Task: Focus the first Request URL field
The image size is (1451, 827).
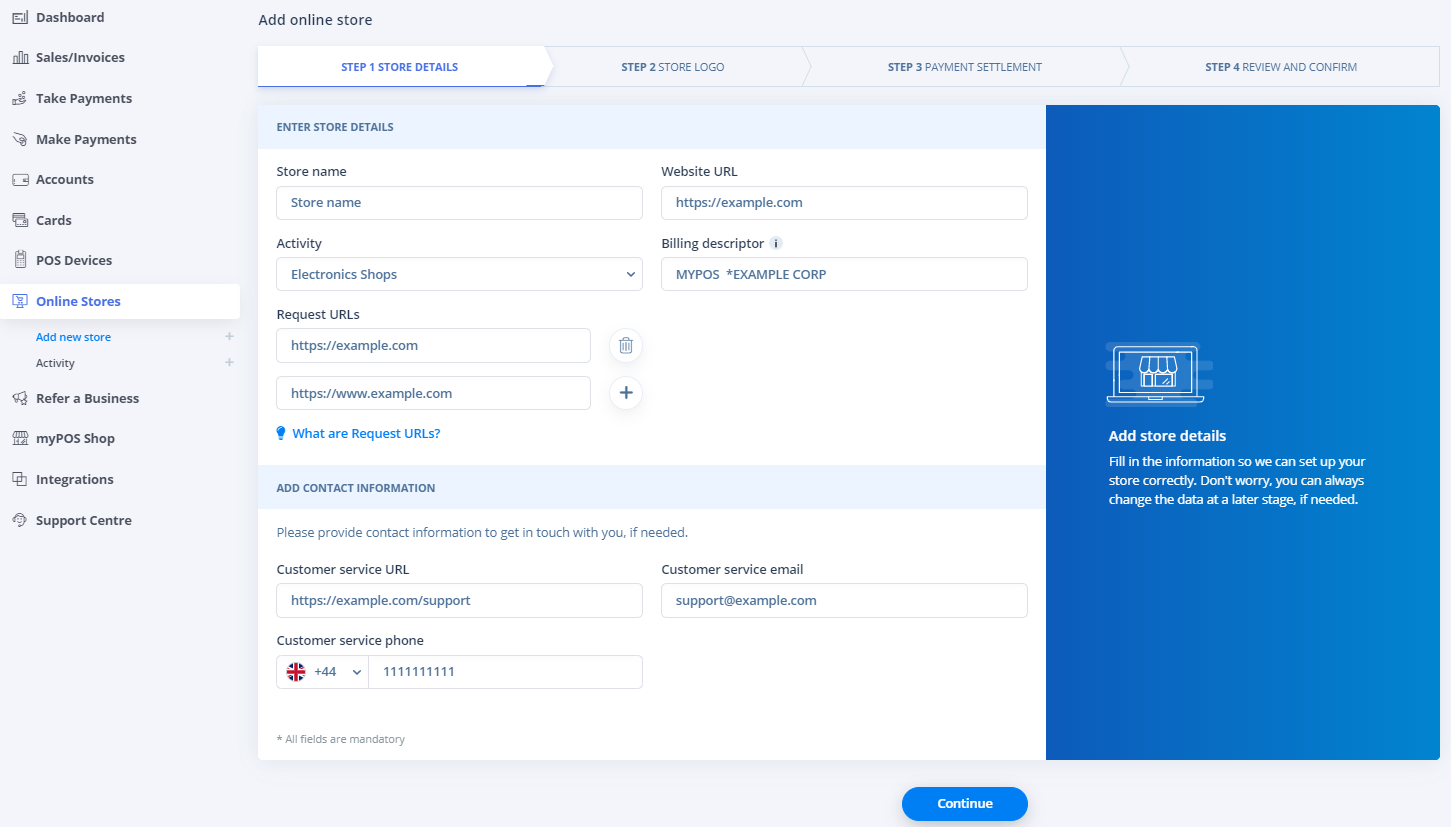Action: click(x=433, y=346)
